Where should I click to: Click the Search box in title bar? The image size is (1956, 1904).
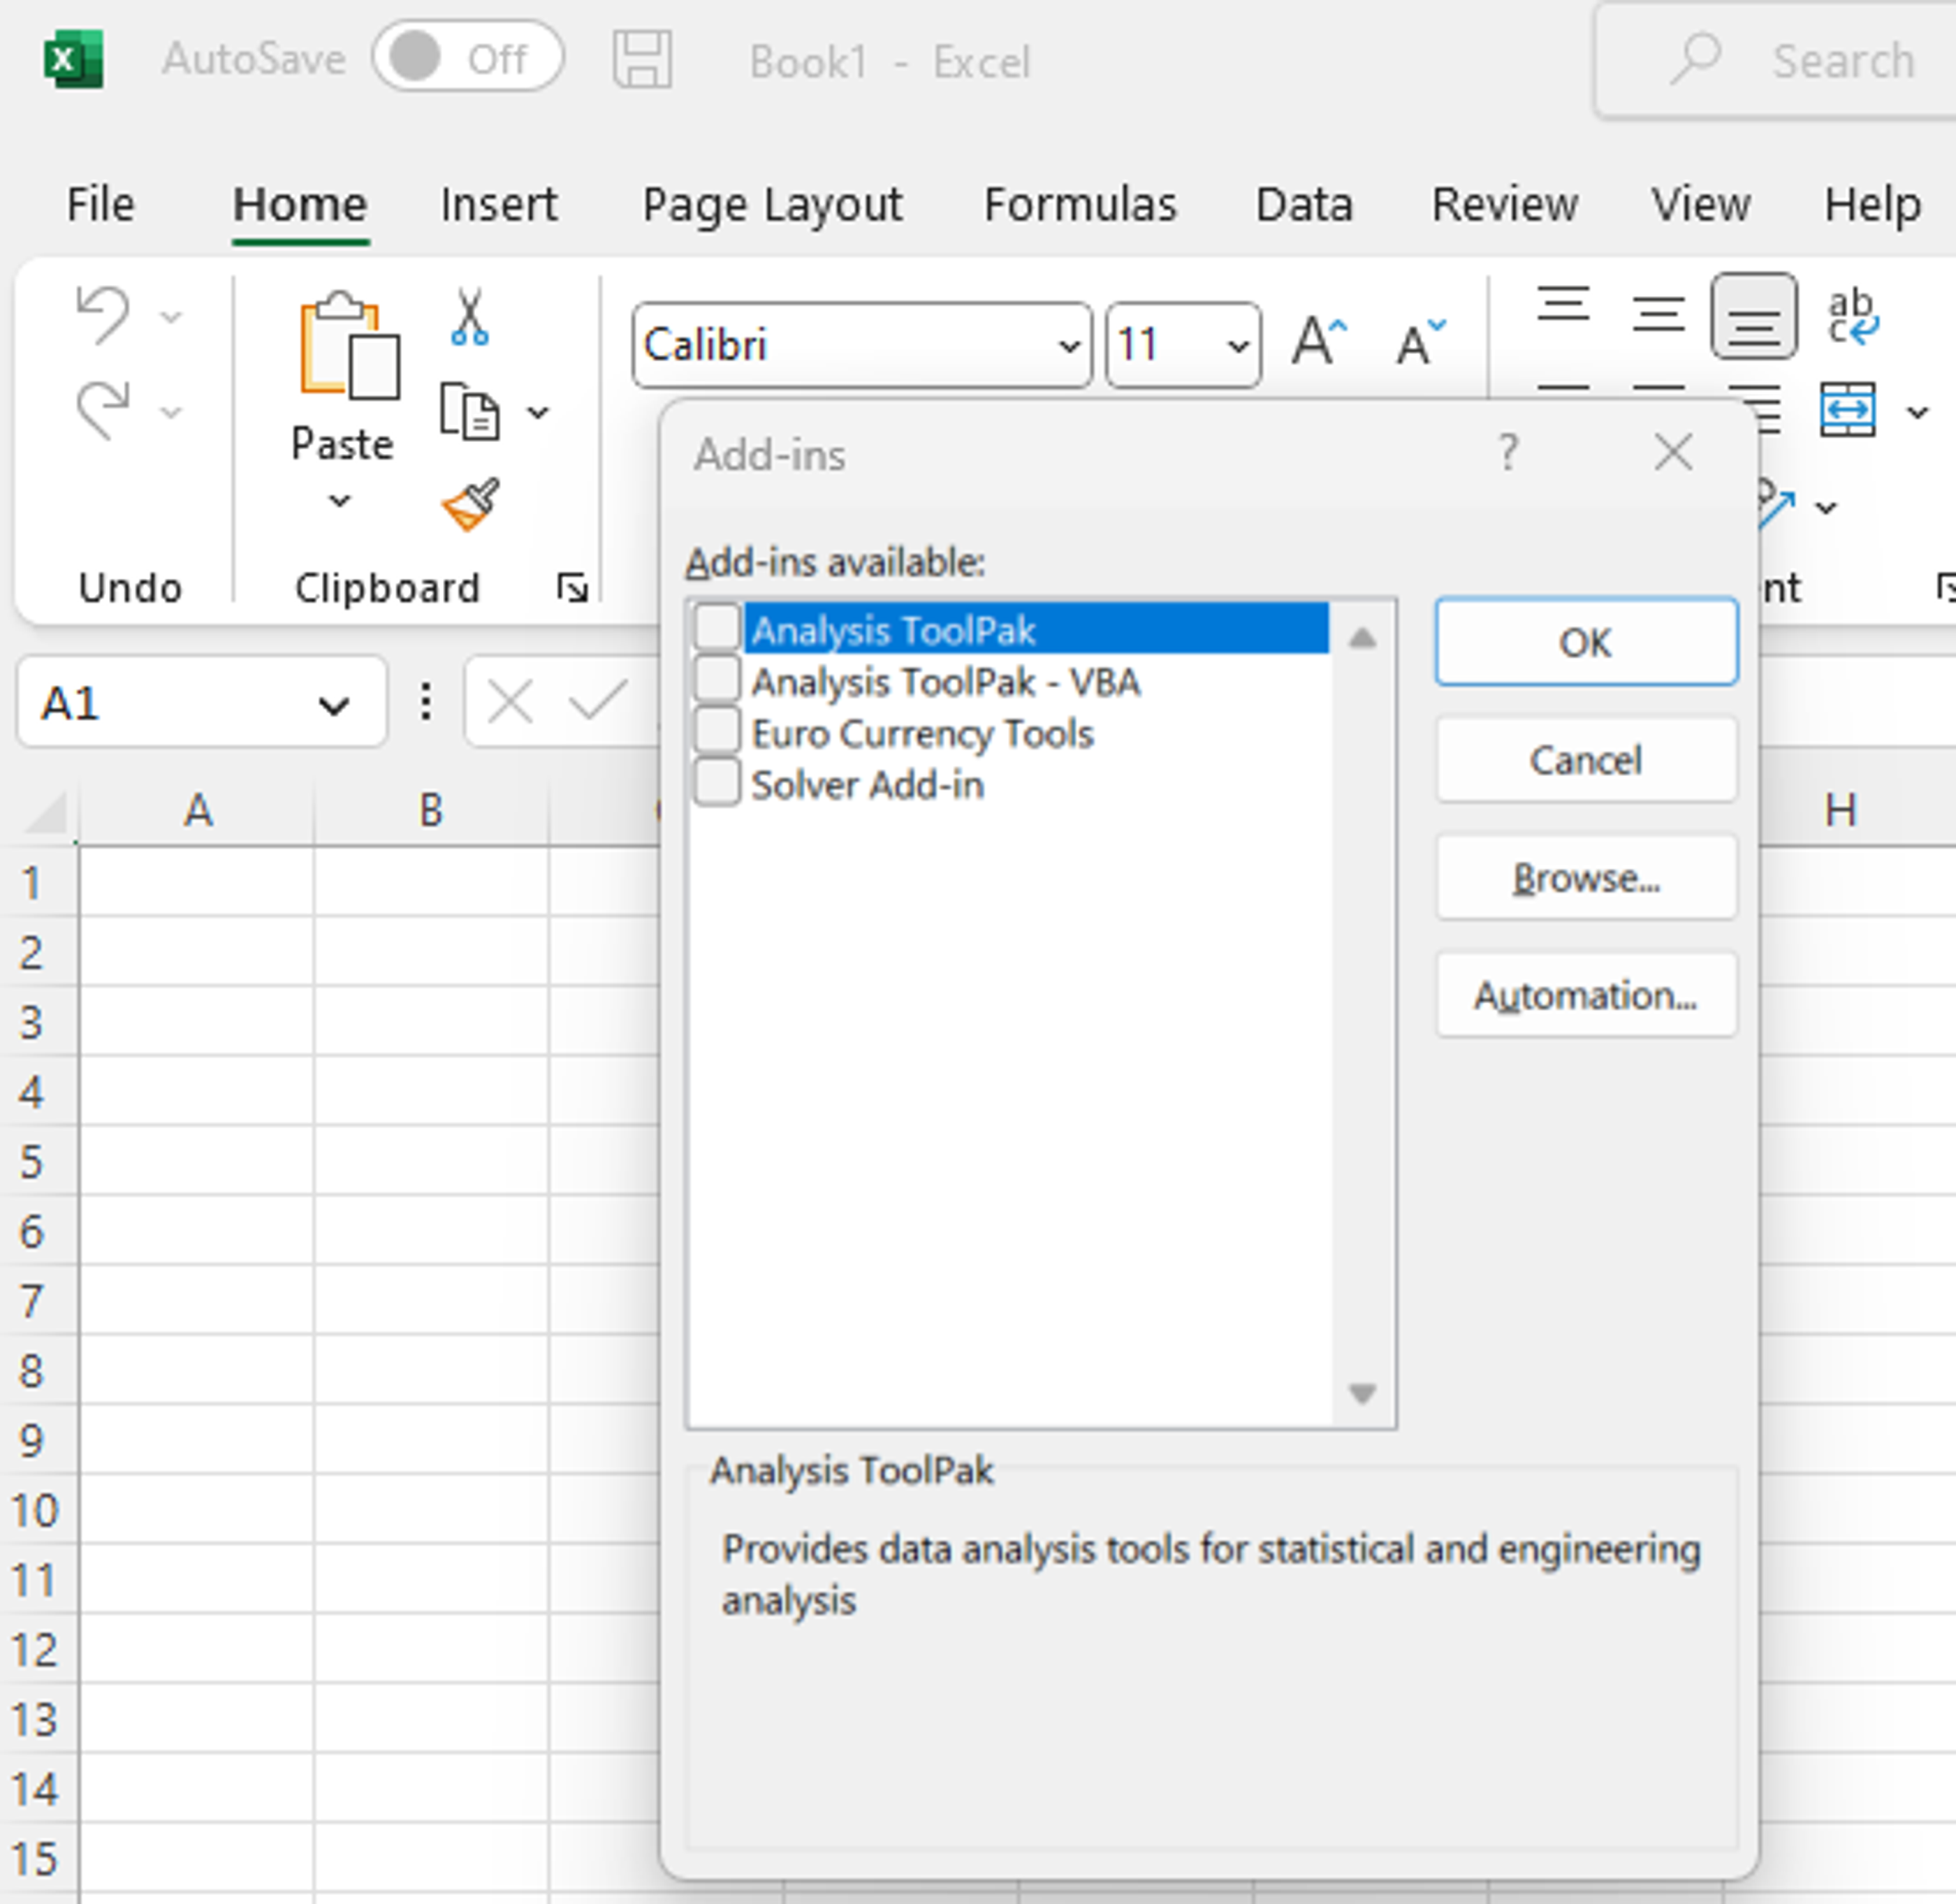pyautogui.click(x=1775, y=60)
